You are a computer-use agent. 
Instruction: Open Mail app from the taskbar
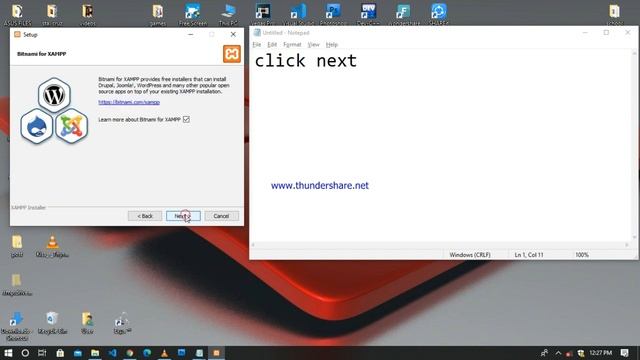click(x=78, y=353)
